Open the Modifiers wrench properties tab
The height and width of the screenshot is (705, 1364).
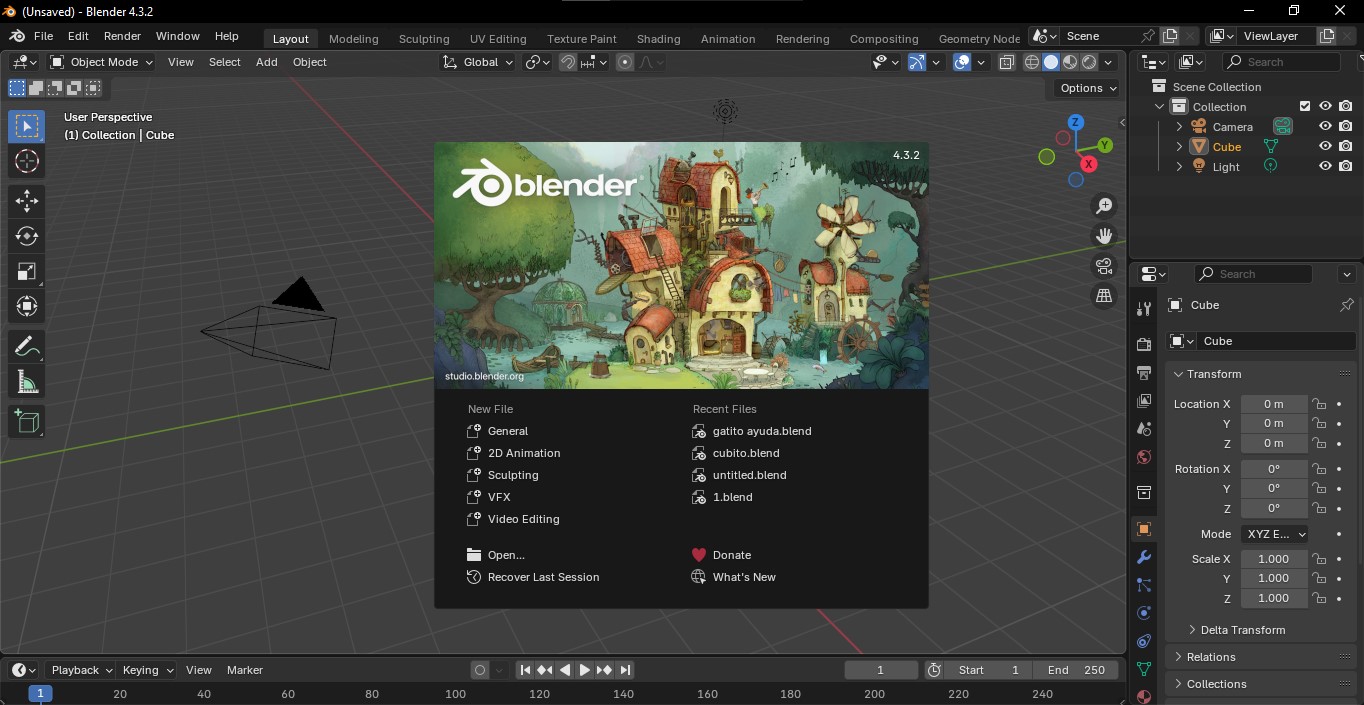point(1144,557)
